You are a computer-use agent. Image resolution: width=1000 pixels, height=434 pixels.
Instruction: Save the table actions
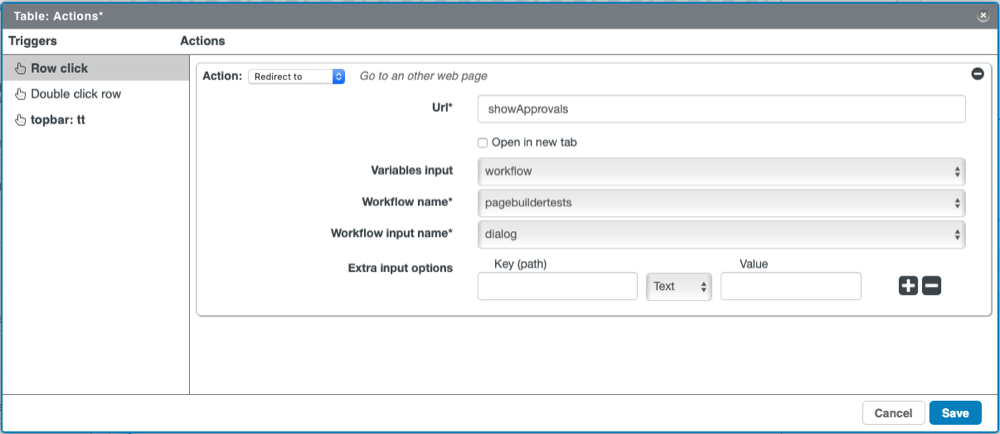955,413
